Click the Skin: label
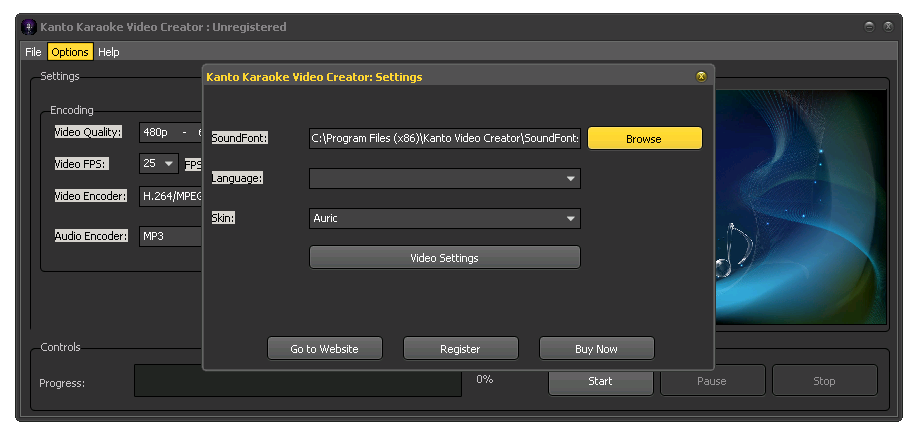Viewport: 924px width, 444px height. click(x=223, y=218)
